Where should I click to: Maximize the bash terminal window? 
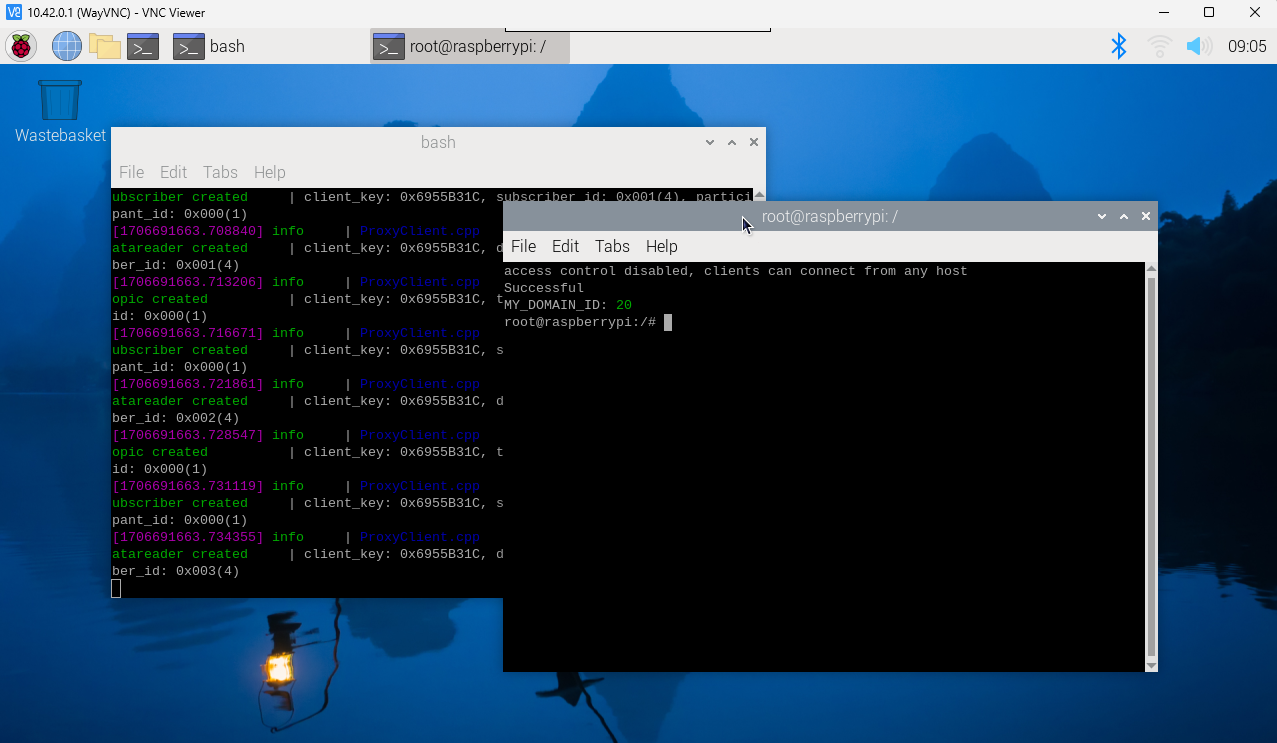click(732, 143)
